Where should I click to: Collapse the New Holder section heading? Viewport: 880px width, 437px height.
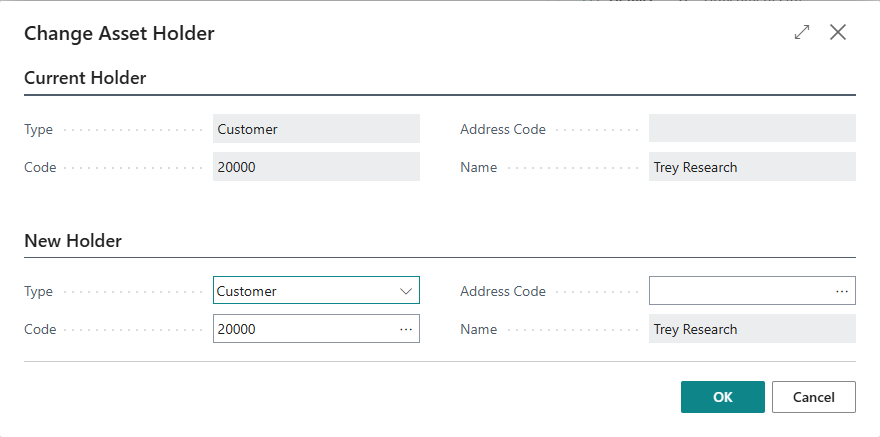click(73, 241)
